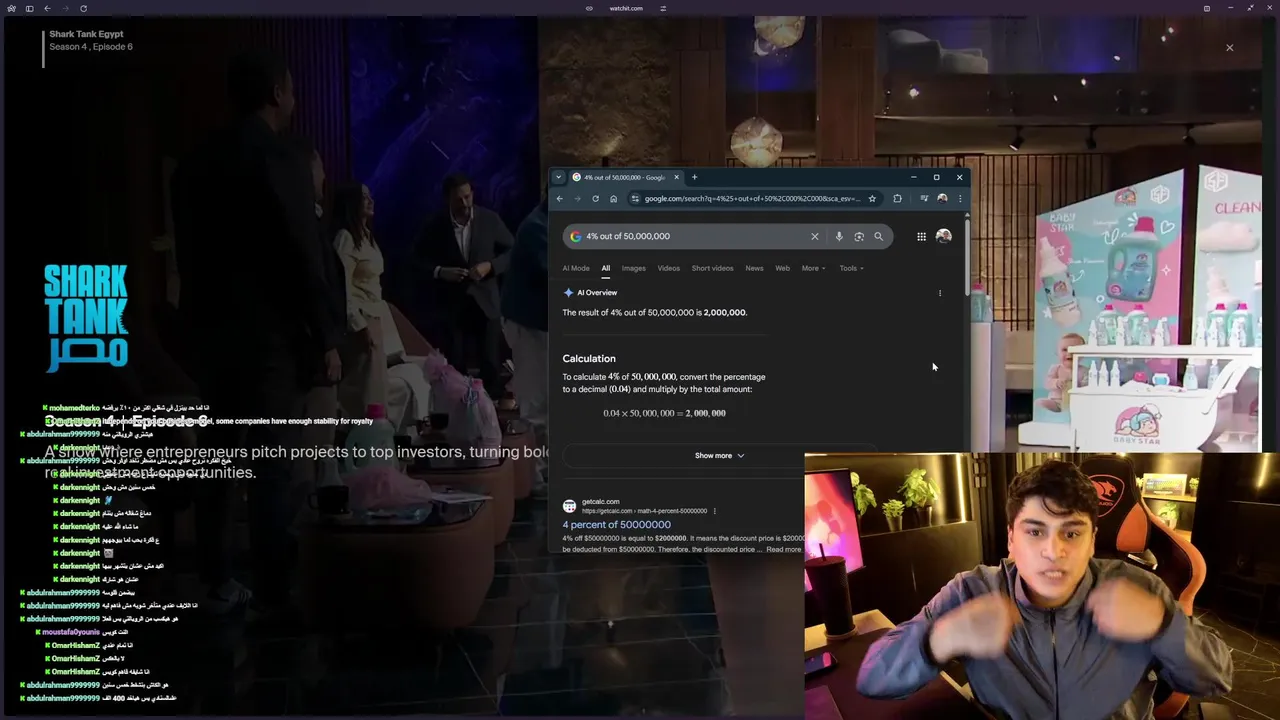This screenshot has height=720, width=1280.
Task: View site information icon in address bar
Action: [635, 198]
